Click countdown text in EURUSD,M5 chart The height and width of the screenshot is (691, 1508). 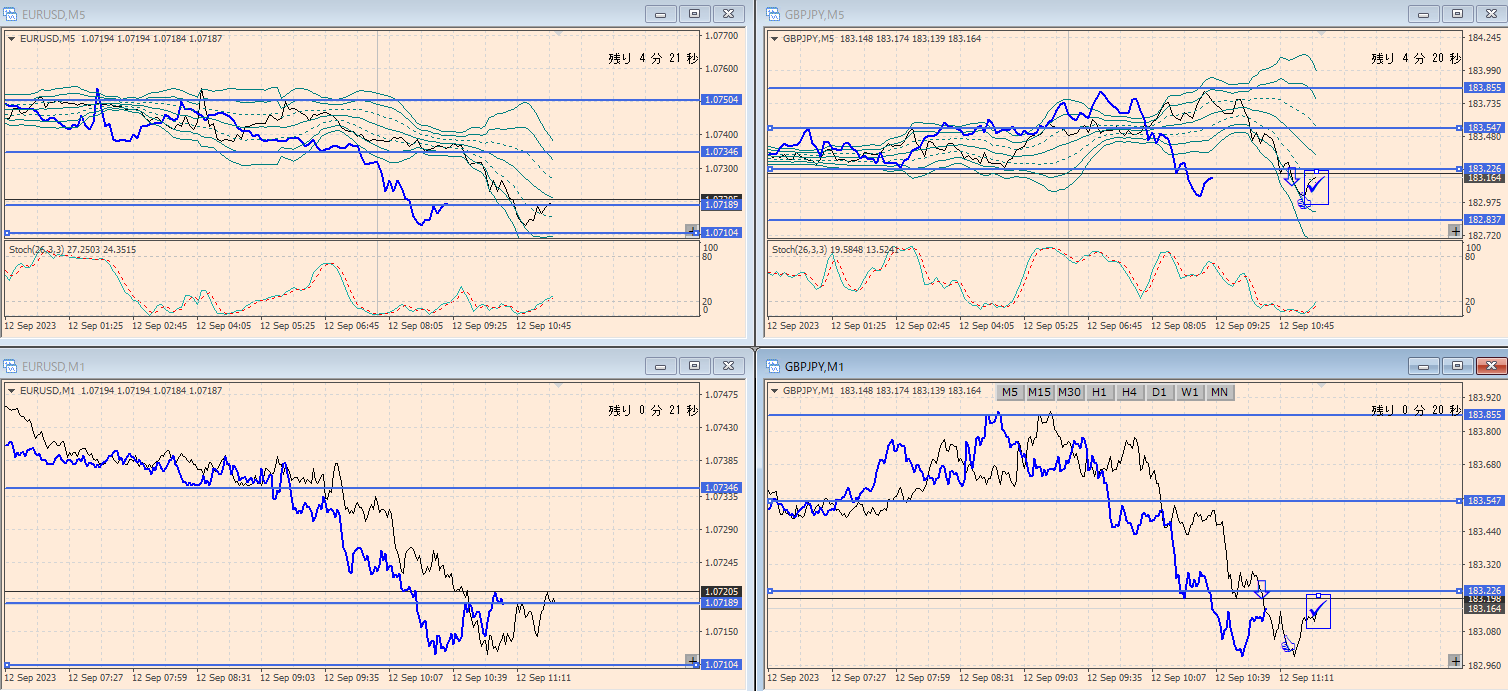pos(653,59)
